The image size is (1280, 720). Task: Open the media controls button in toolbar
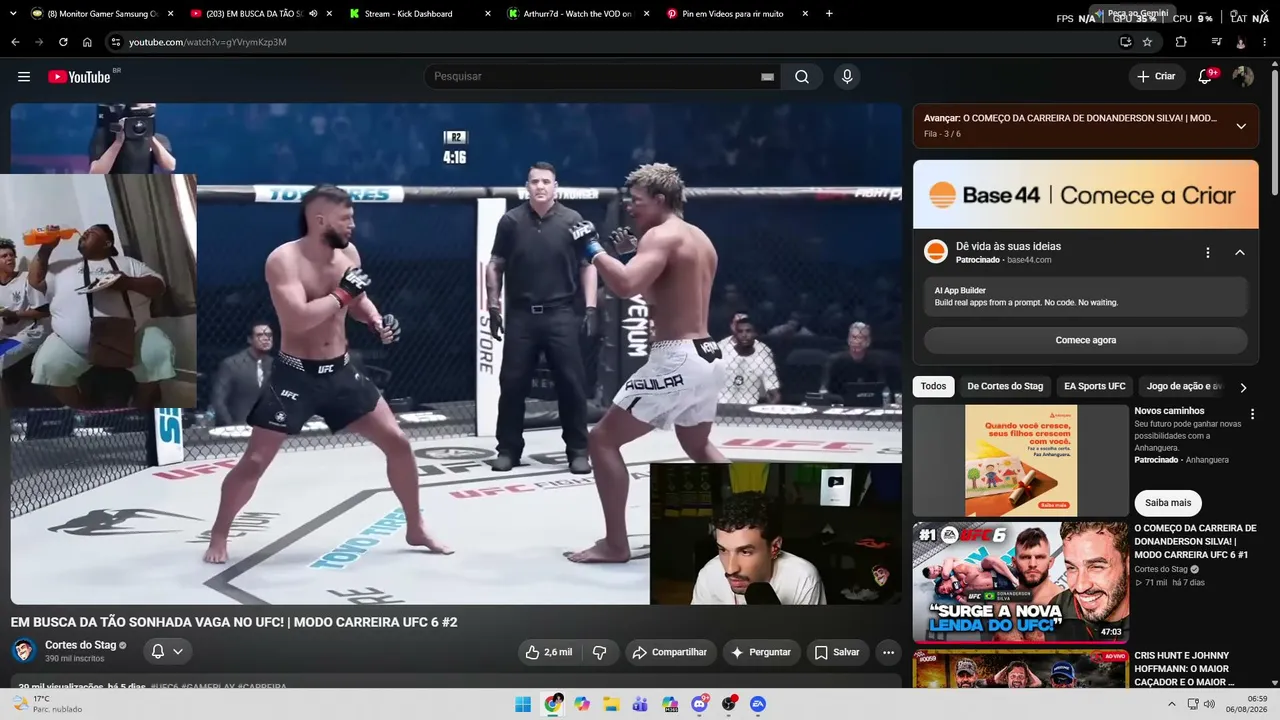pos(1216,42)
